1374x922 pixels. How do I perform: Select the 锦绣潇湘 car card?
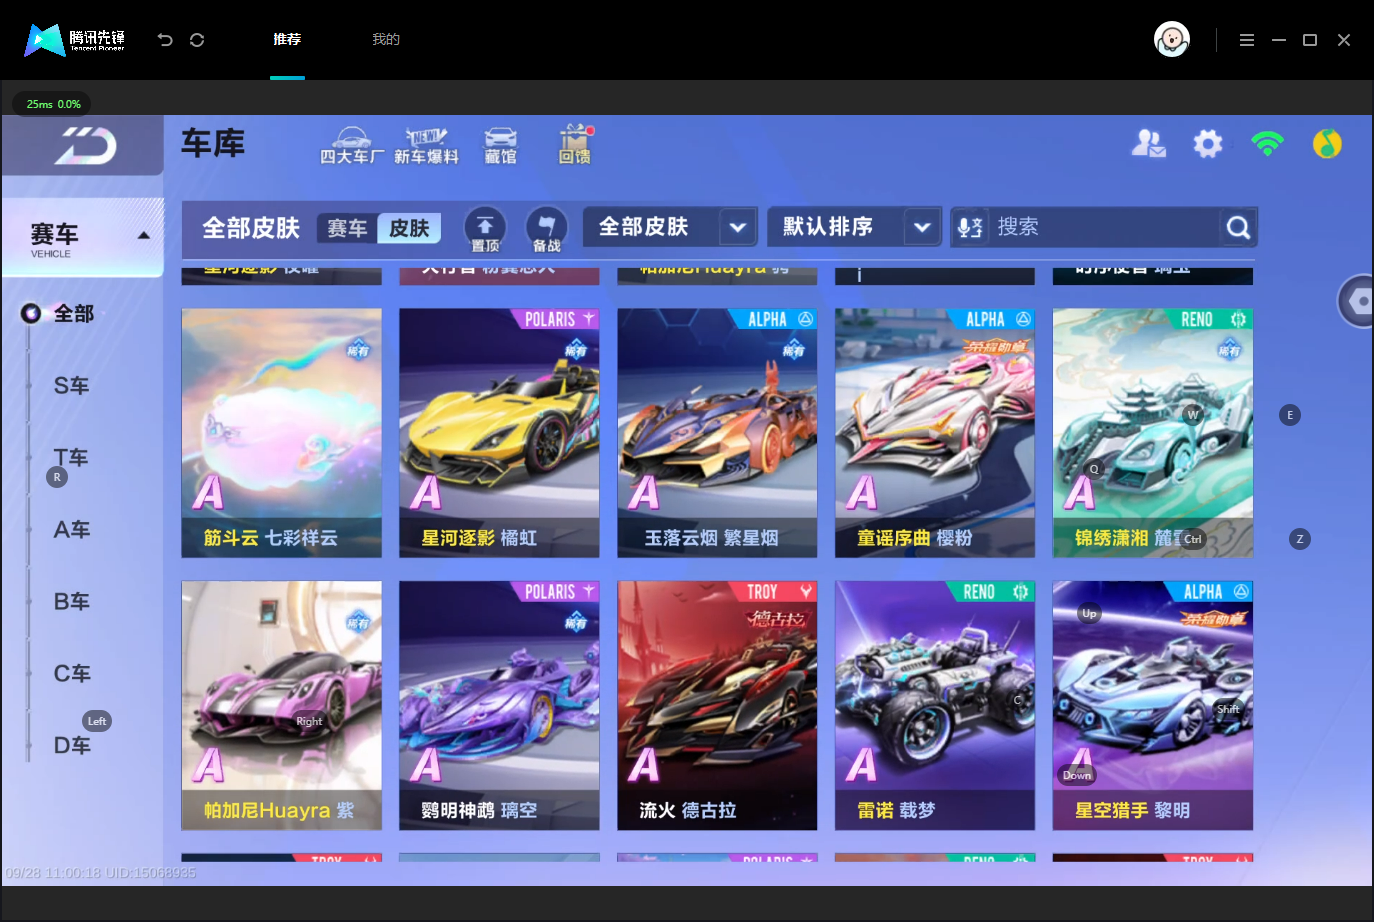tap(1153, 433)
